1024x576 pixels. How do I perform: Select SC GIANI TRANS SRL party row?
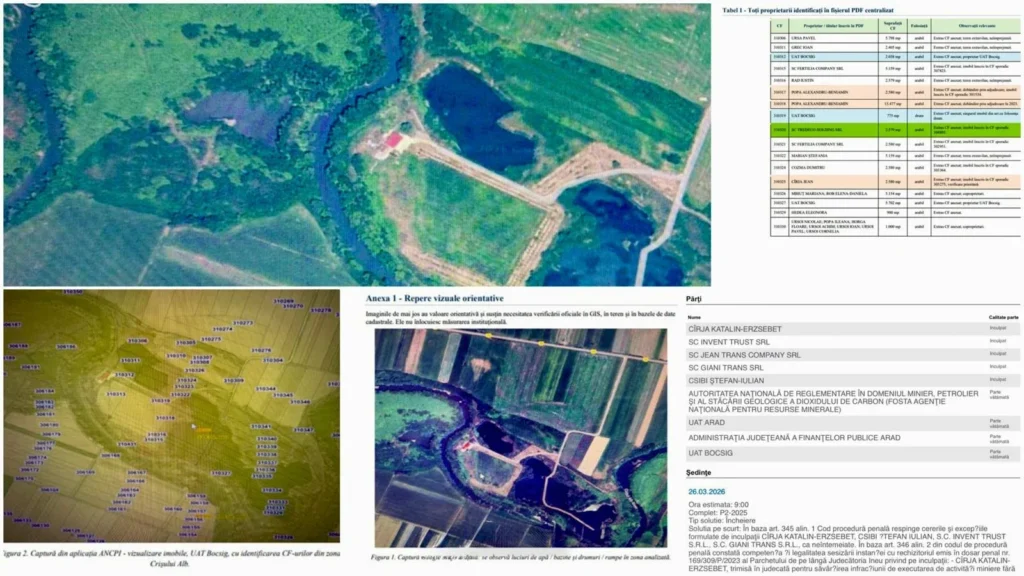pos(852,368)
